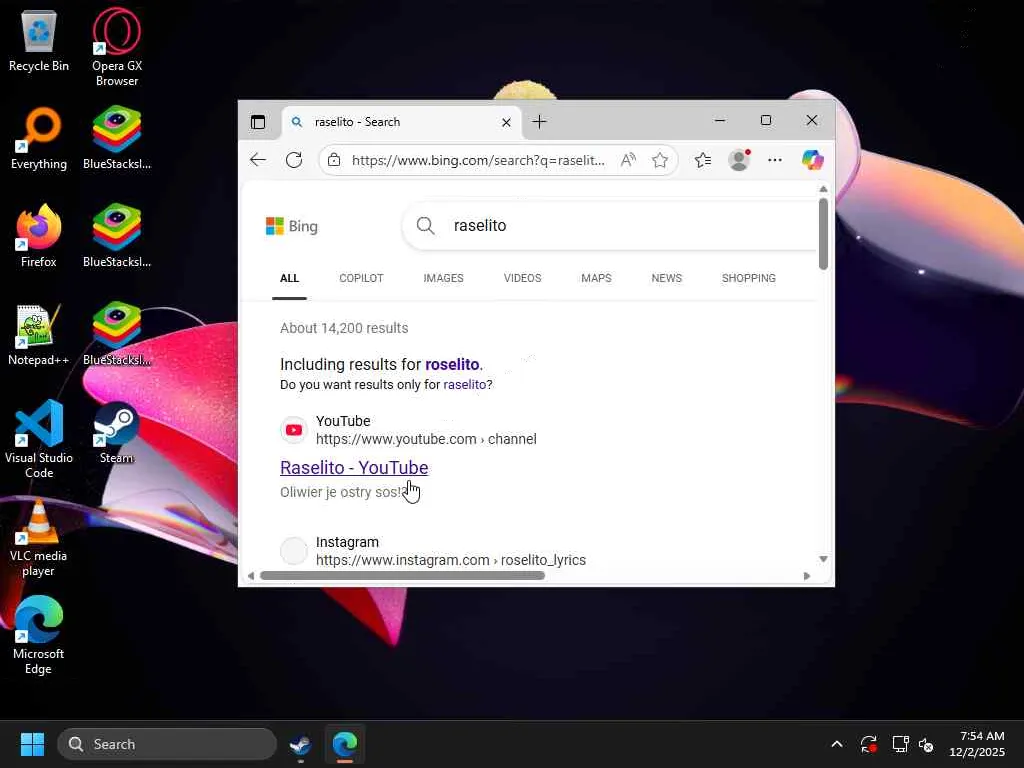
Task: Click the vertical scrollbar thumb in Edge
Action: [824, 233]
